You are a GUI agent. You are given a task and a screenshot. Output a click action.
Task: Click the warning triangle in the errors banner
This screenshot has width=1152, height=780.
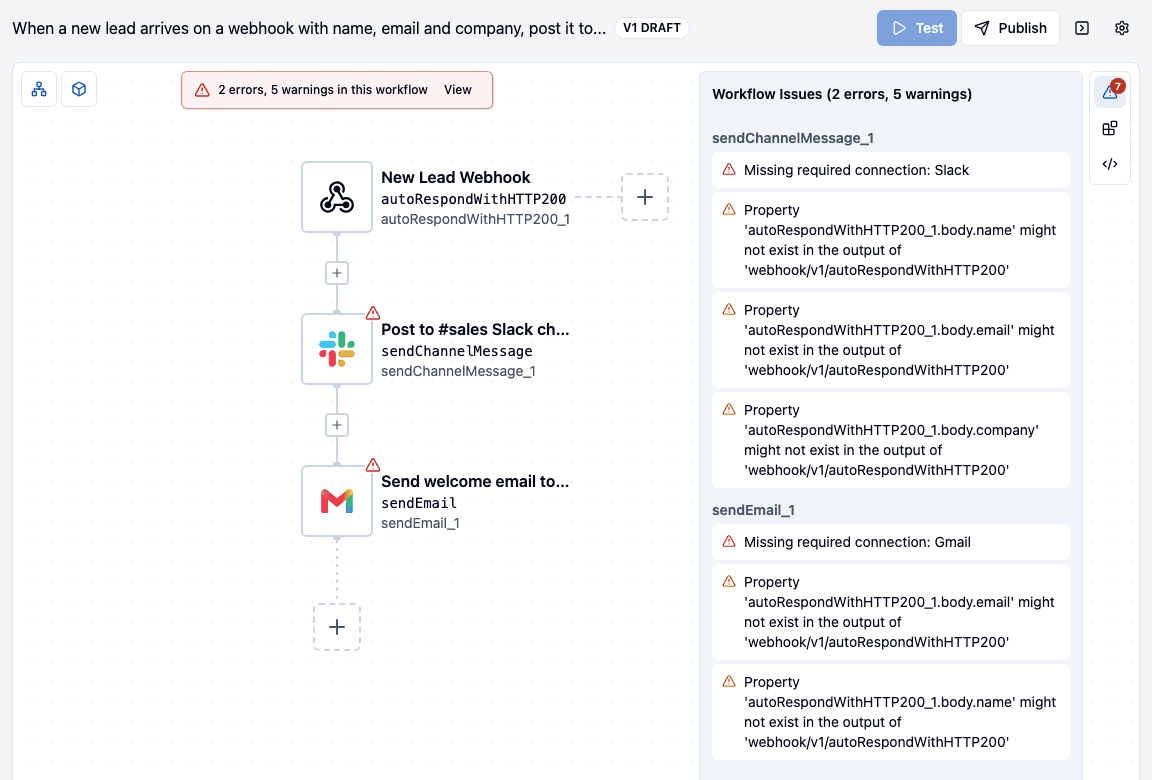[202, 90]
